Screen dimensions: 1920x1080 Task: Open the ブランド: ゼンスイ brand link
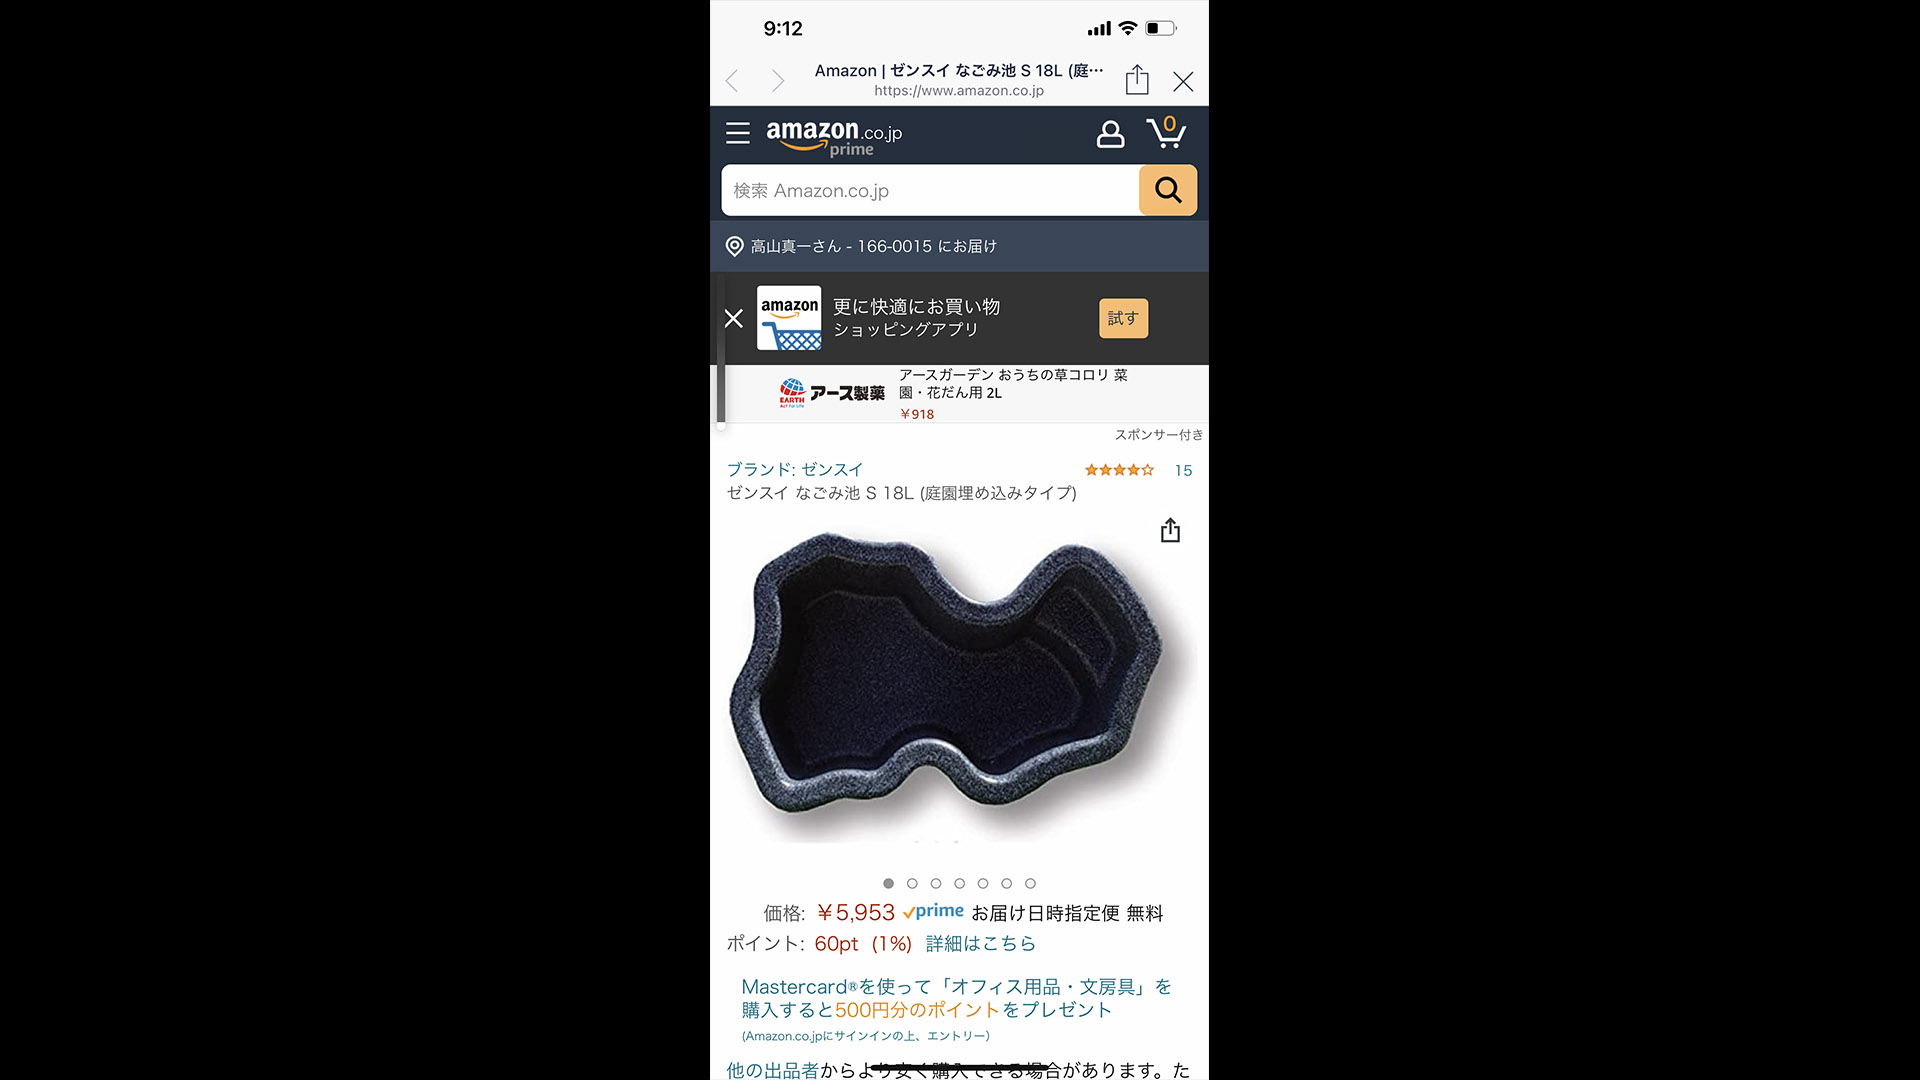(794, 469)
